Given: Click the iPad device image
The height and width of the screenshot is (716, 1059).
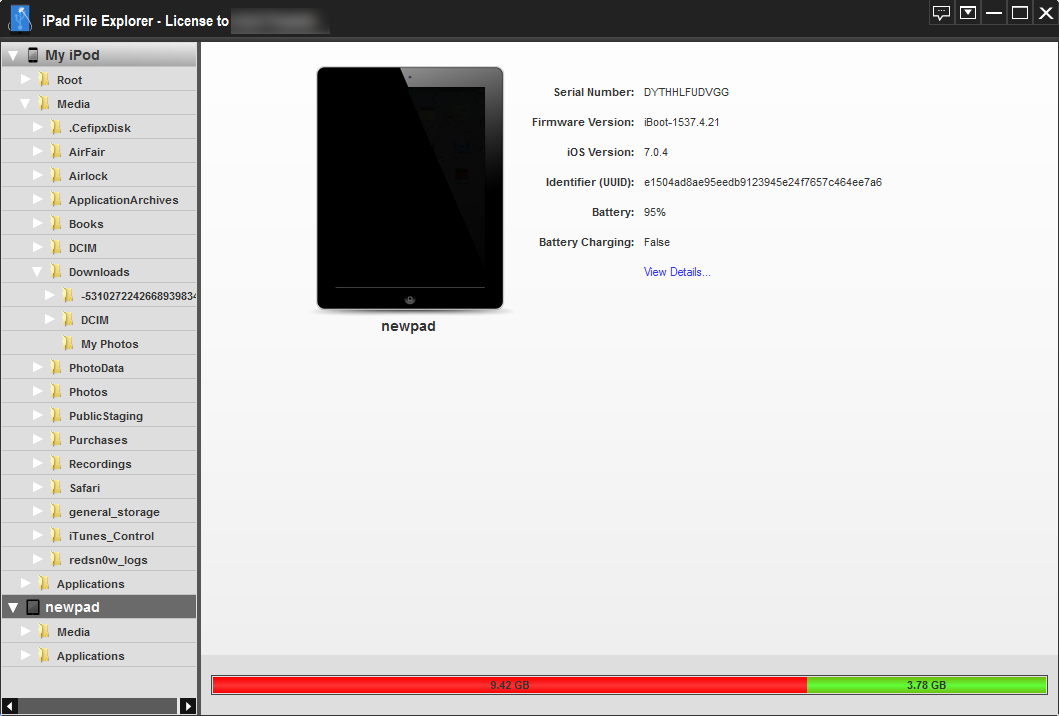Looking at the screenshot, I should 410,188.
